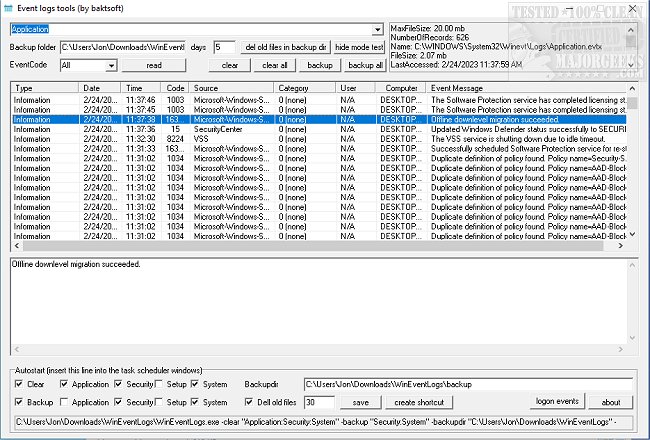Click the logon events button
Viewport: 650px width, 440px height.
click(x=557, y=401)
